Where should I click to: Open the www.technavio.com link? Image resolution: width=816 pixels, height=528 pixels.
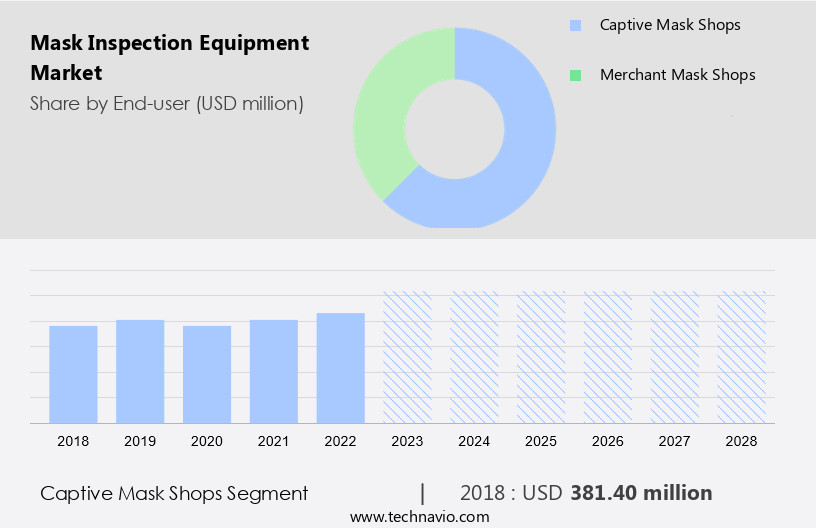pos(420,517)
